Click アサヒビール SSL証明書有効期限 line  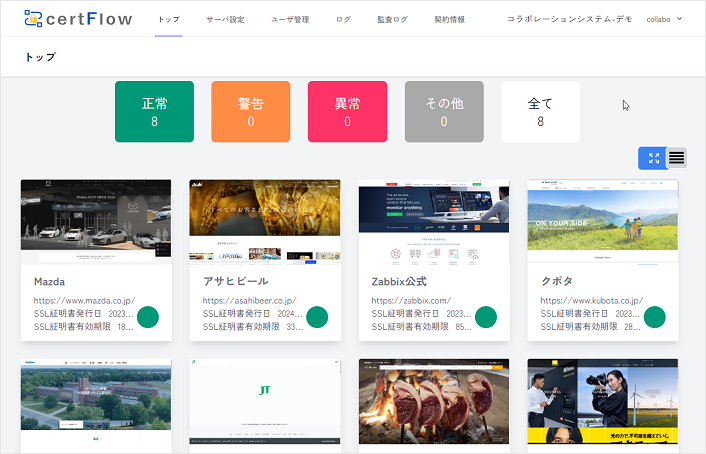253,327
